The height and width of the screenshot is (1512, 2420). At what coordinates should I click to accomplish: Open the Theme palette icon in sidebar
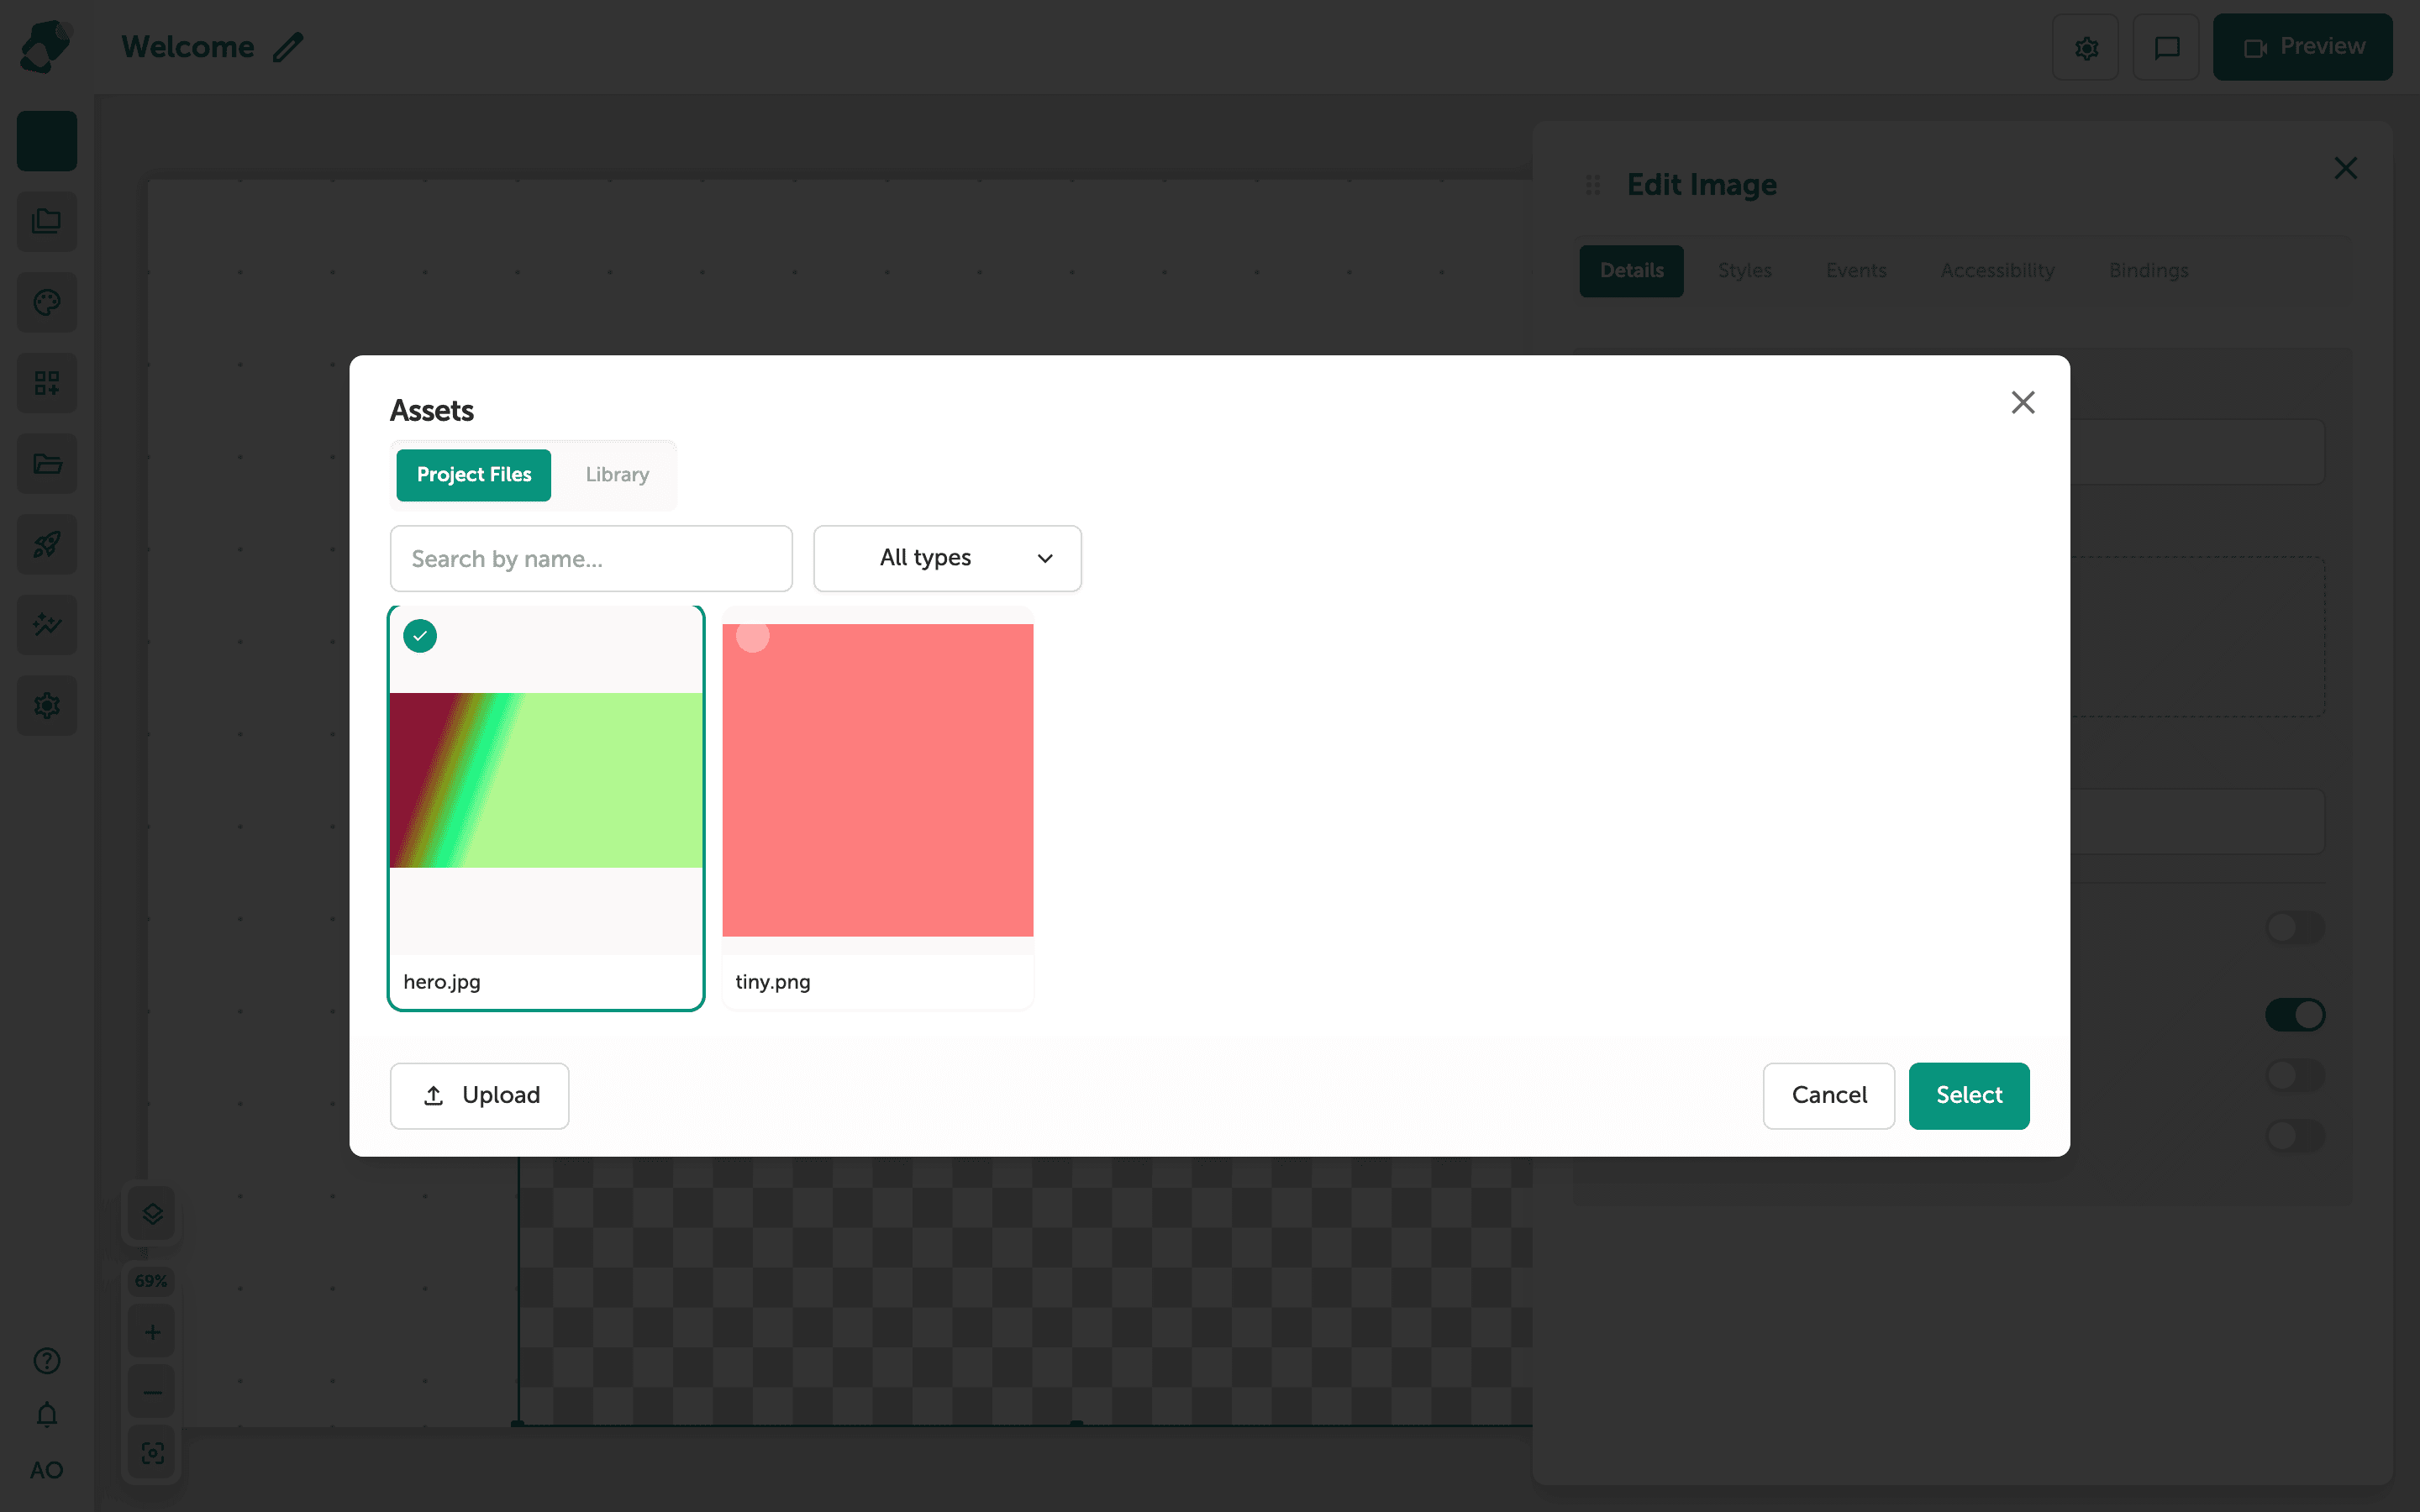(47, 302)
